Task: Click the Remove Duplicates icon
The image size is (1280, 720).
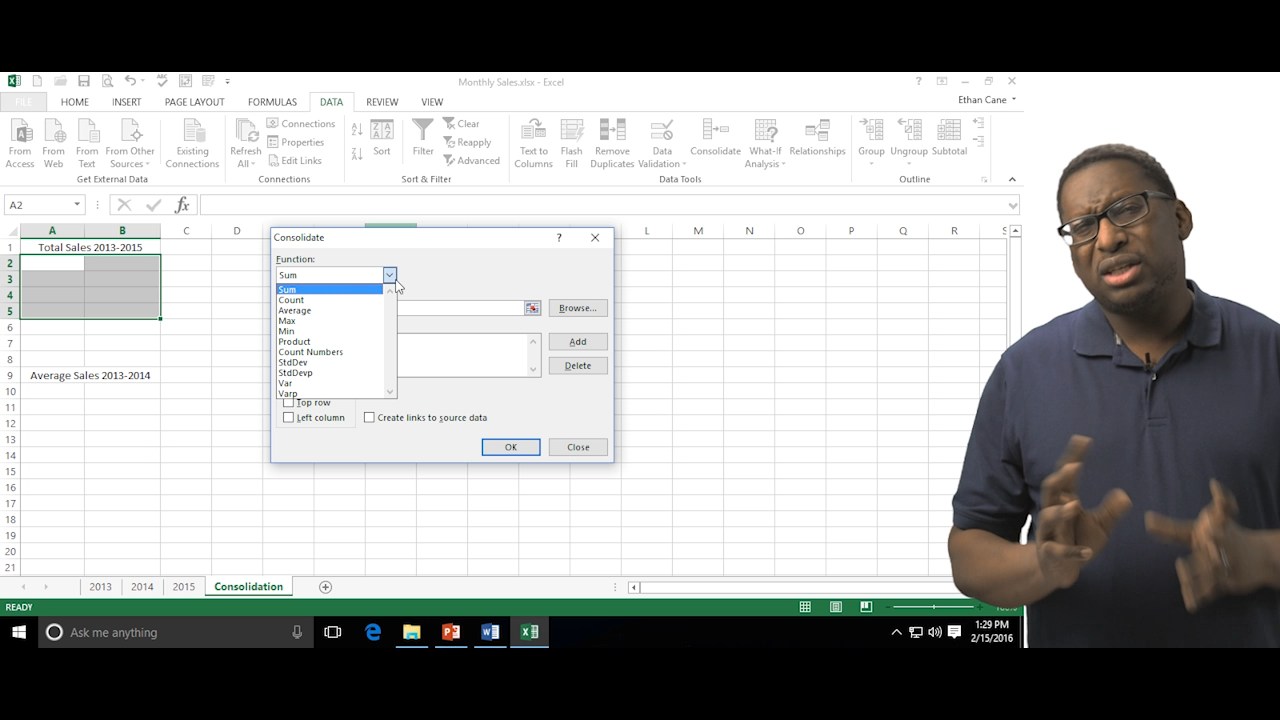Action: coord(612,143)
